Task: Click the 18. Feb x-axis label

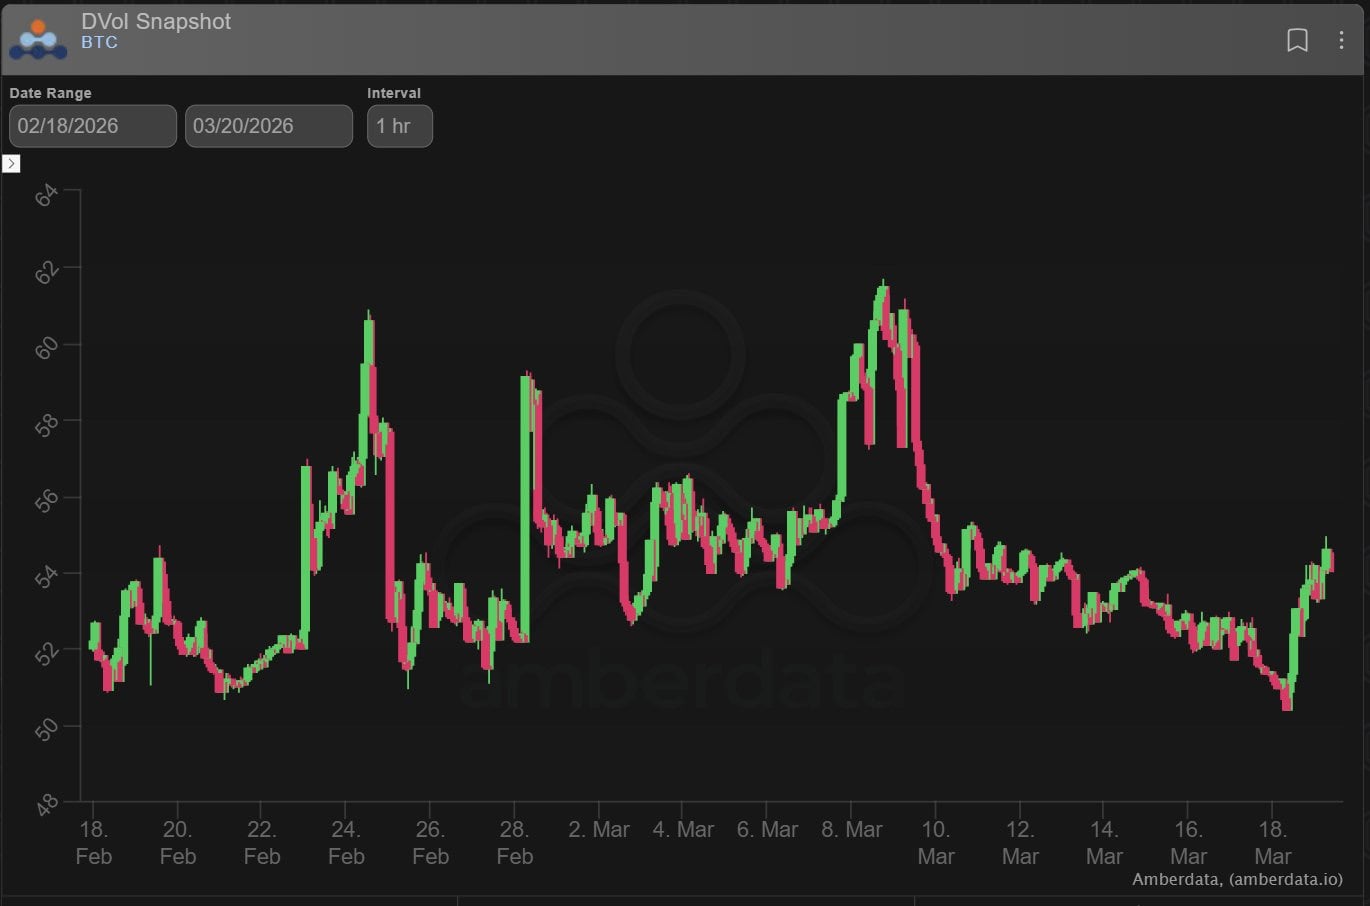Action: pos(93,842)
